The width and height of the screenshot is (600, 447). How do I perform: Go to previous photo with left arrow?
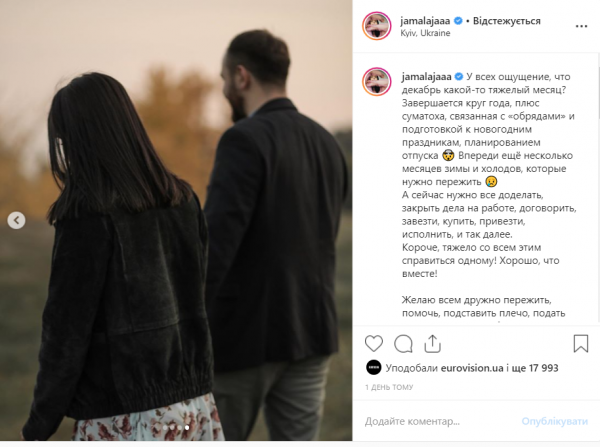point(16,220)
